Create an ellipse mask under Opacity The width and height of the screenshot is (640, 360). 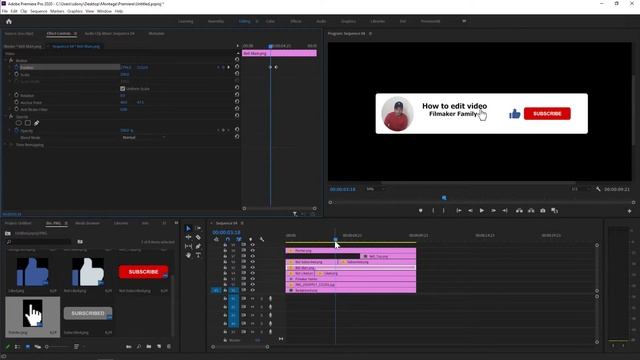click(x=19, y=123)
